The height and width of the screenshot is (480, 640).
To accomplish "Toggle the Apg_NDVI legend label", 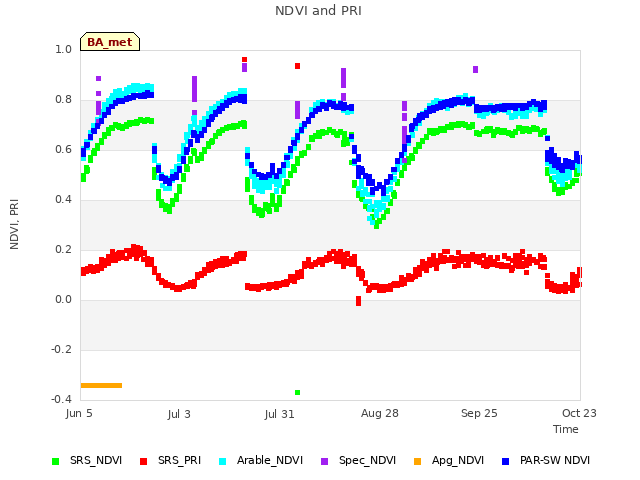I will (x=458, y=460).
